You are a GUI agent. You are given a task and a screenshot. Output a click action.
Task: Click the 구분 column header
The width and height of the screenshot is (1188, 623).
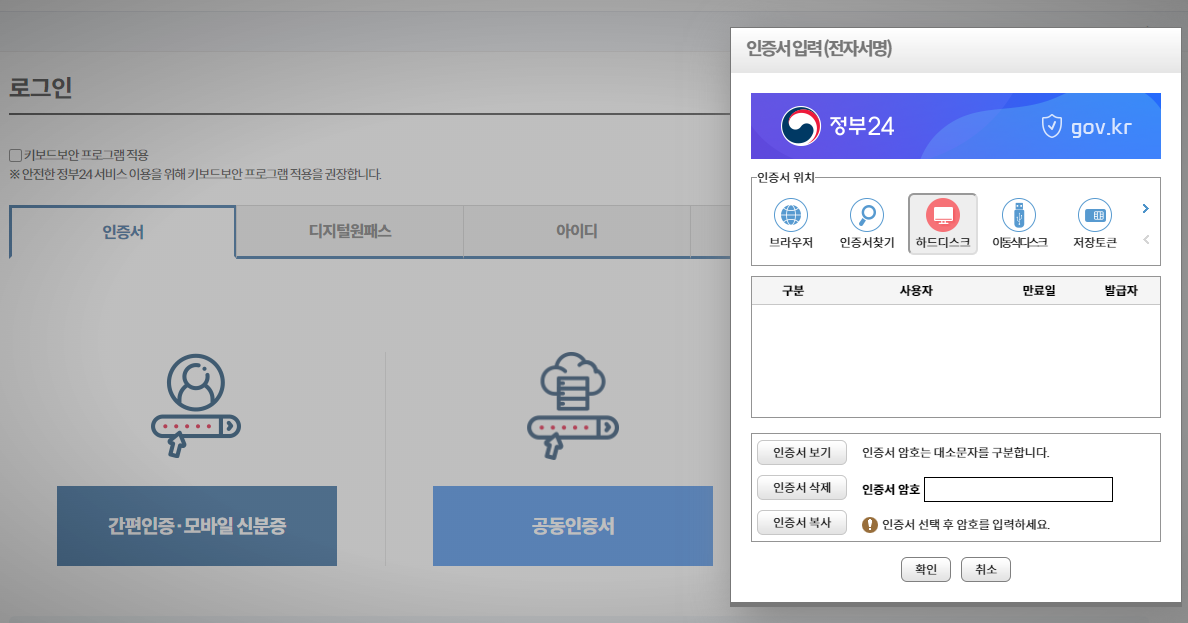pos(793,290)
